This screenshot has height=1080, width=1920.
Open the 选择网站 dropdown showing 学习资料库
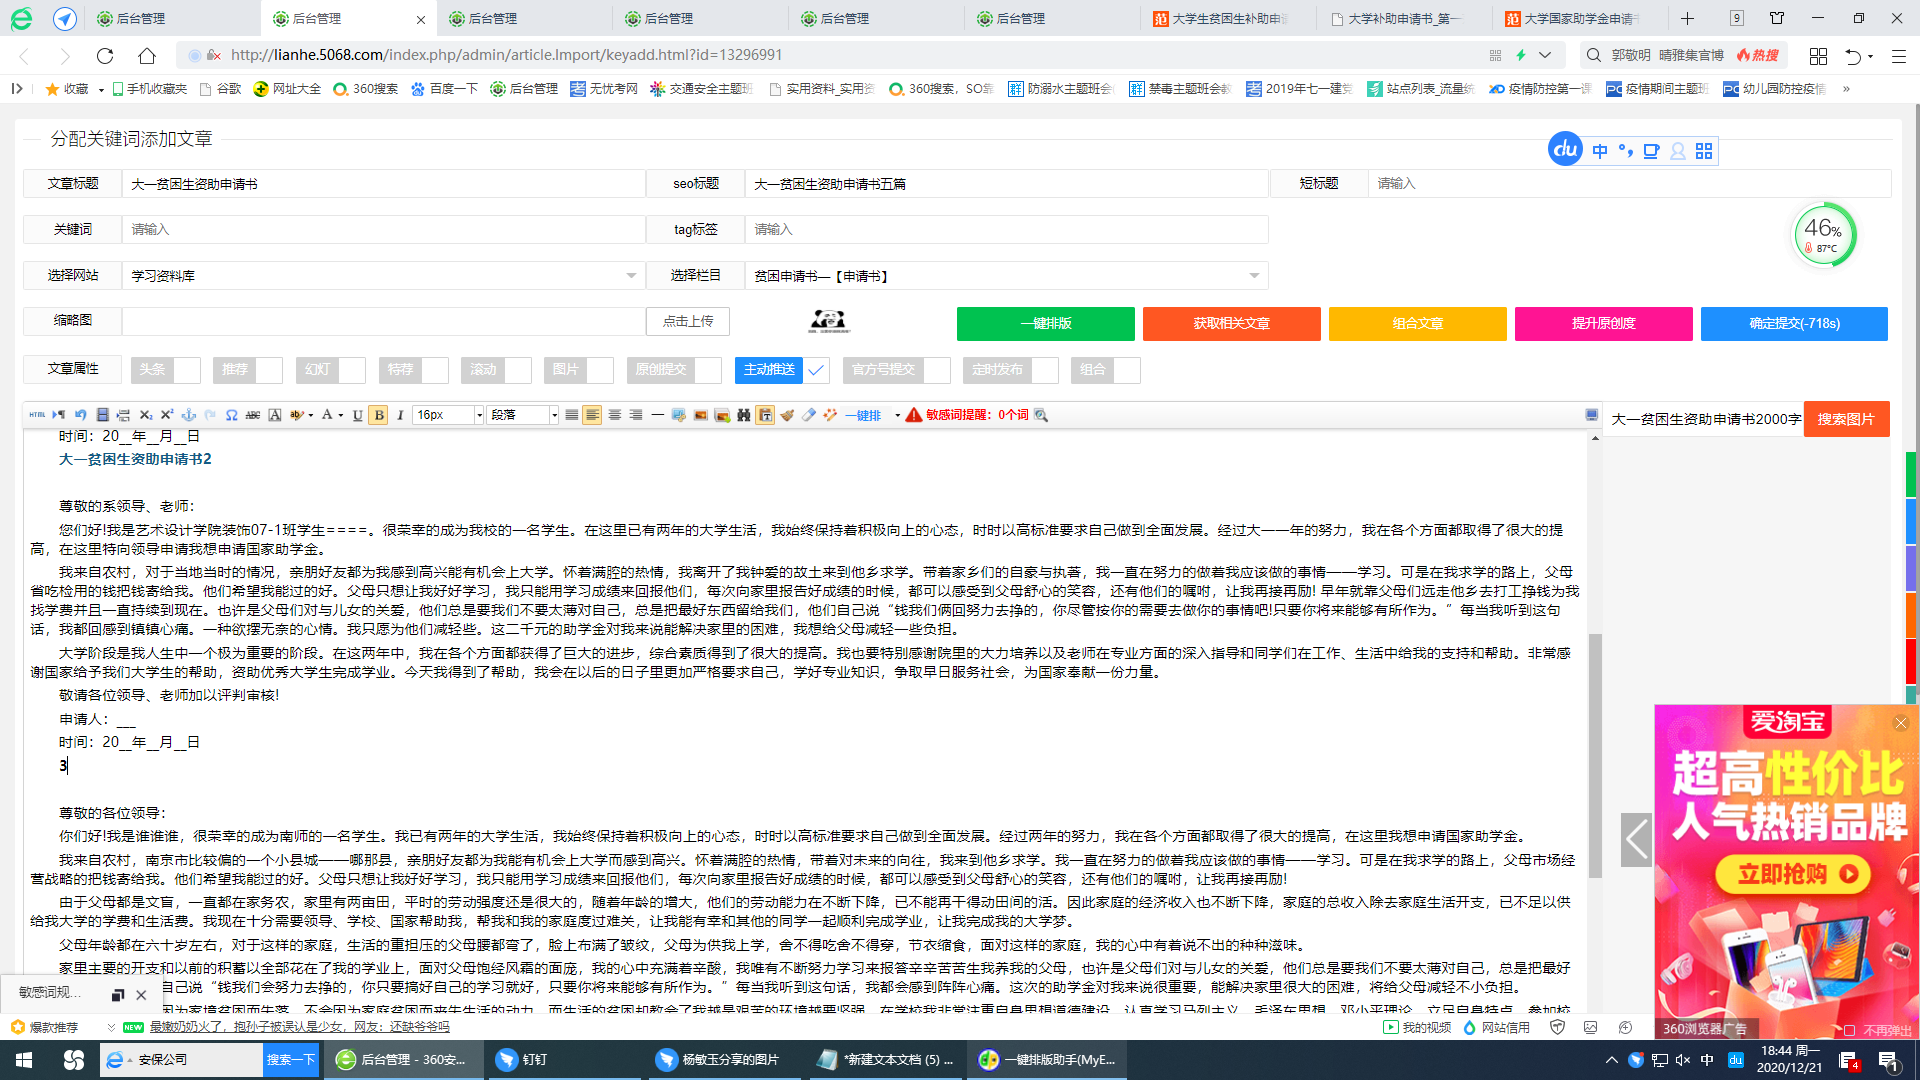point(630,275)
